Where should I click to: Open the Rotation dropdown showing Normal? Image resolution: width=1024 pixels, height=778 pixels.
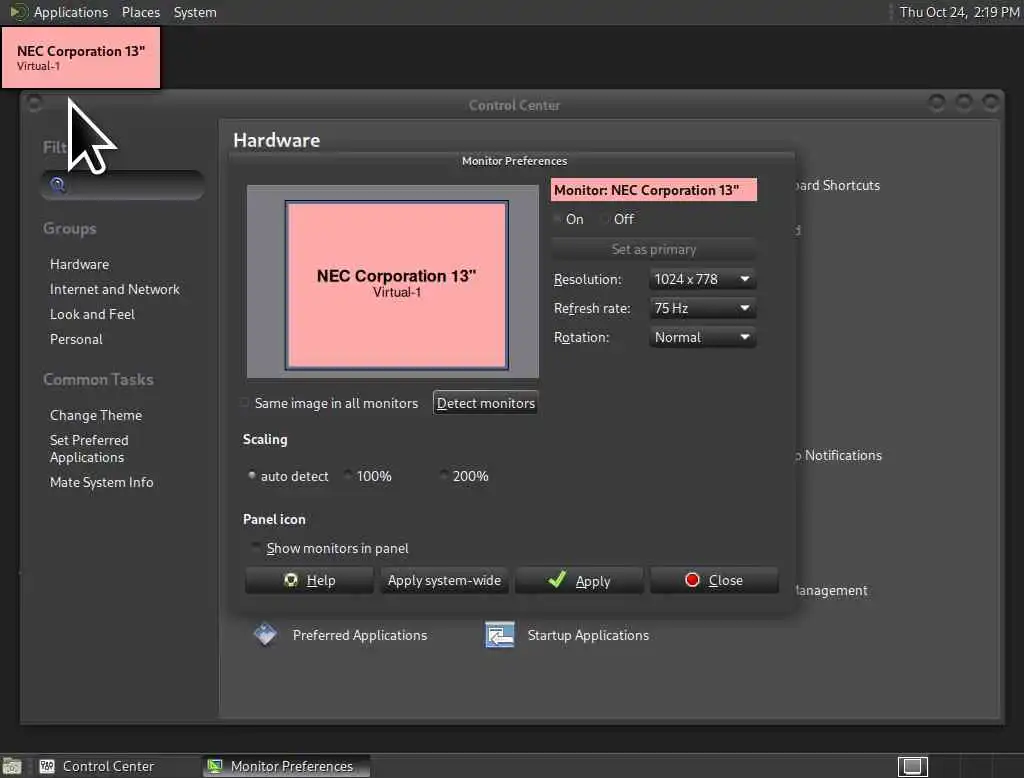point(702,337)
